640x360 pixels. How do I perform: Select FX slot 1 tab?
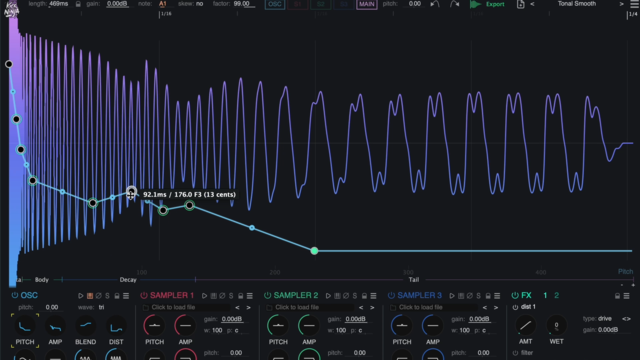pos(545,295)
